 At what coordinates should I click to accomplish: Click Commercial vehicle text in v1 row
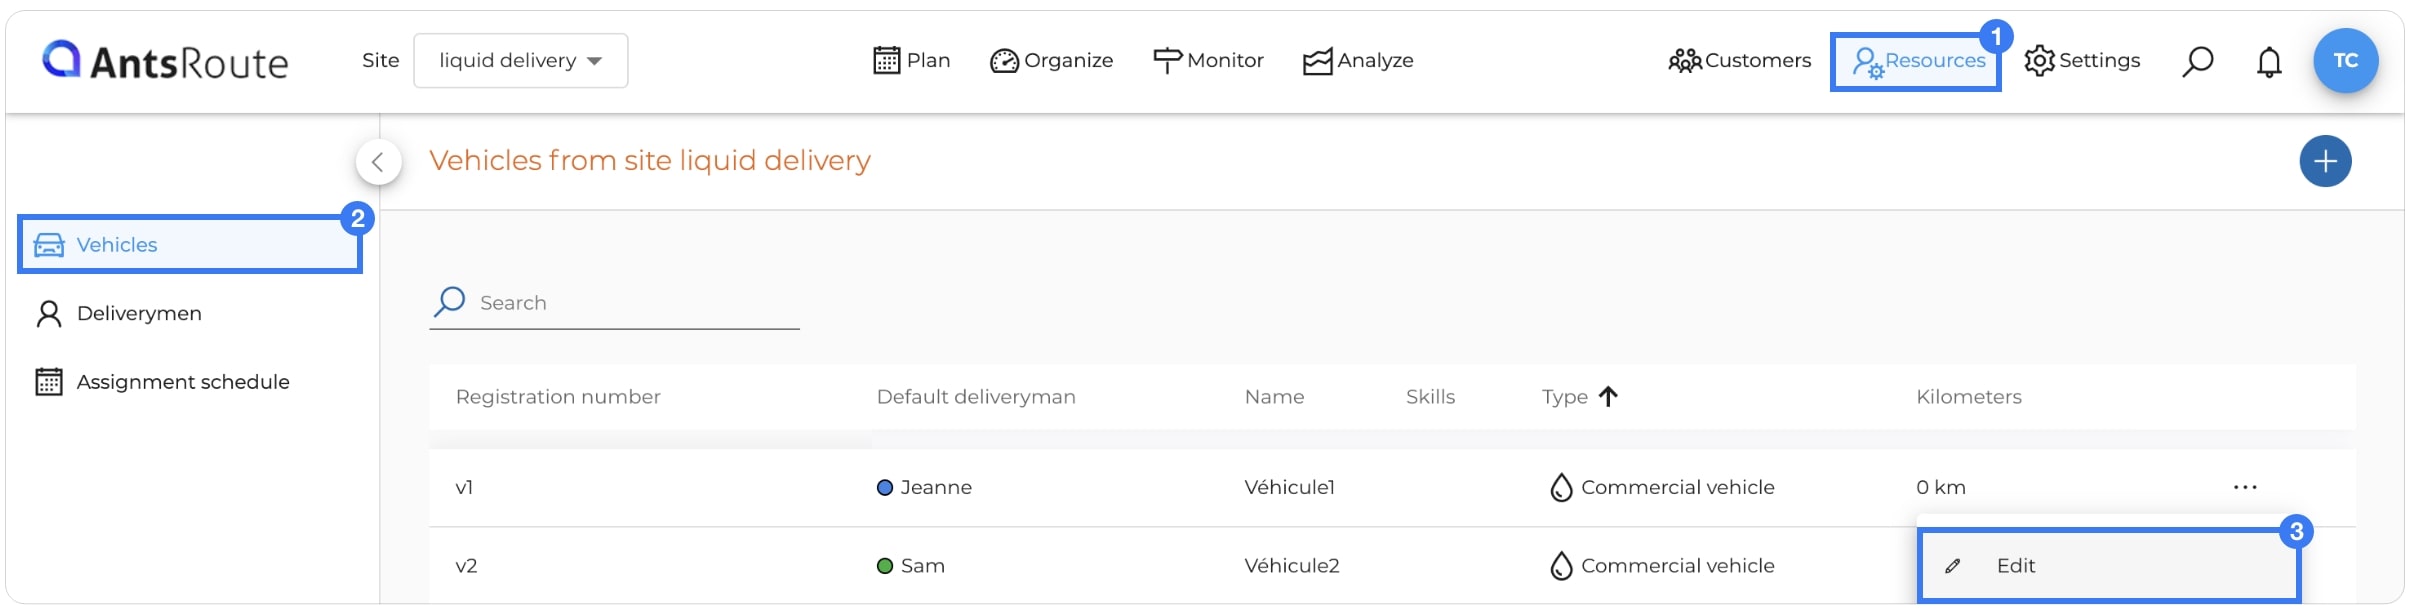coord(1677,488)
